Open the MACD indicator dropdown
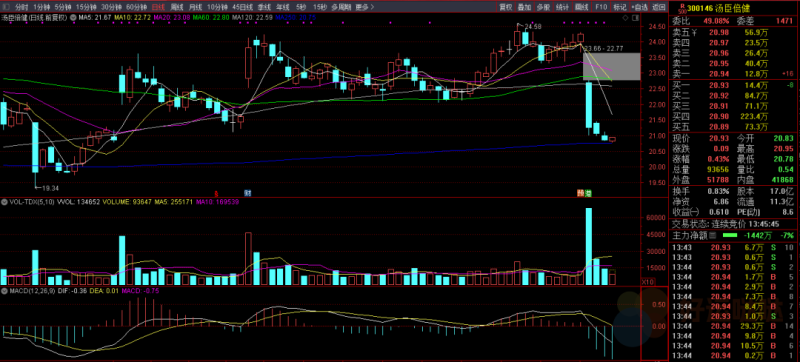800x362 pixels. point(4,291)
